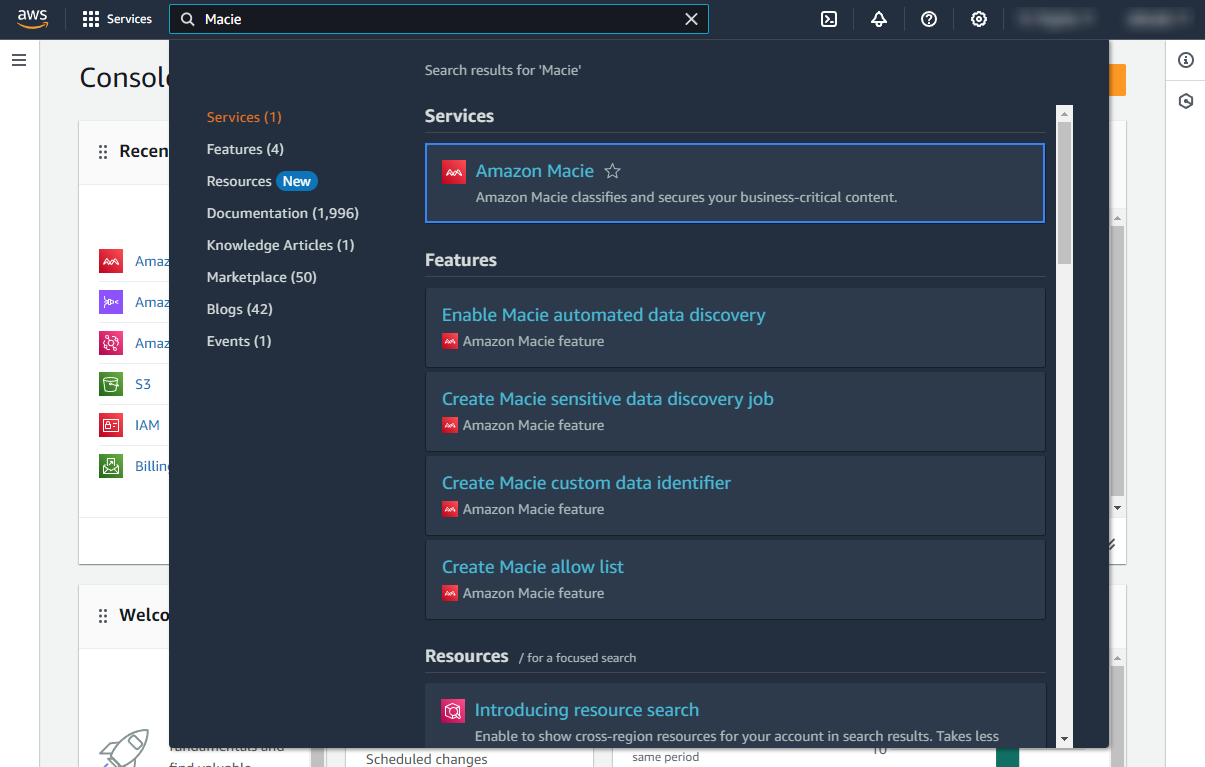The width and height of the screenshot is (1205, 767).
Task: Click Create Macie allow list feature
Action: point(532,567)
